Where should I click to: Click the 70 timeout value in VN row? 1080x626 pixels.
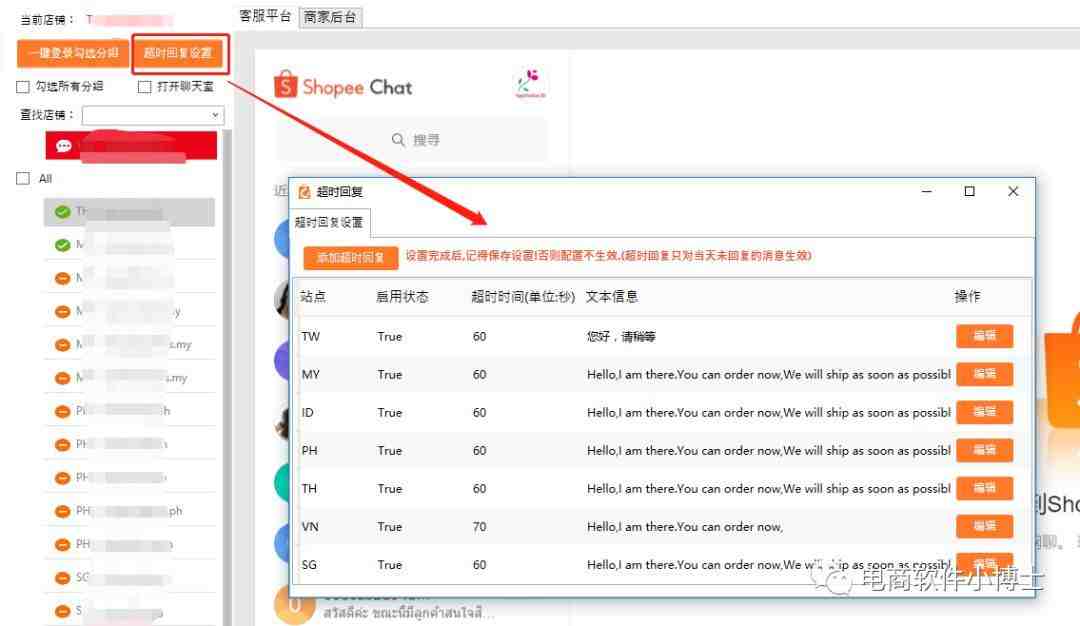coord(479,527)
